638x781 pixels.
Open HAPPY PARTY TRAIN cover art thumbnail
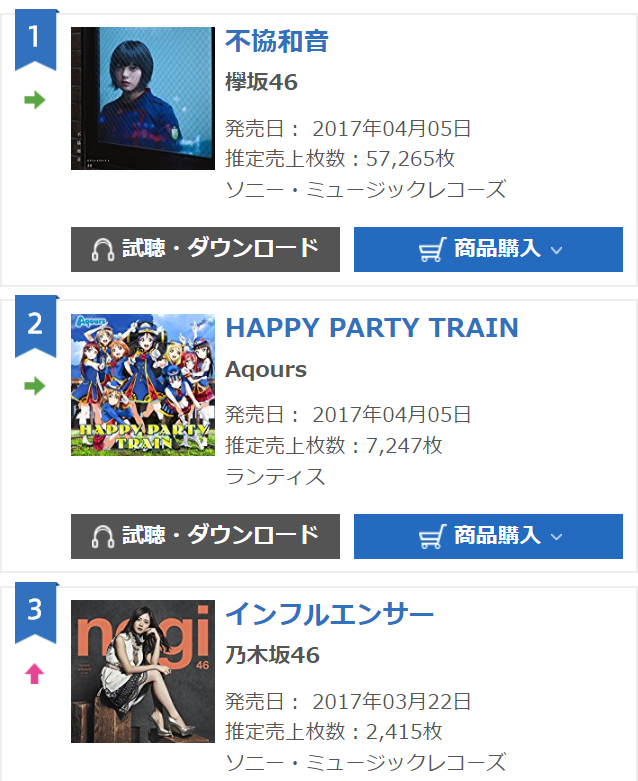click(x=143, y=385)
